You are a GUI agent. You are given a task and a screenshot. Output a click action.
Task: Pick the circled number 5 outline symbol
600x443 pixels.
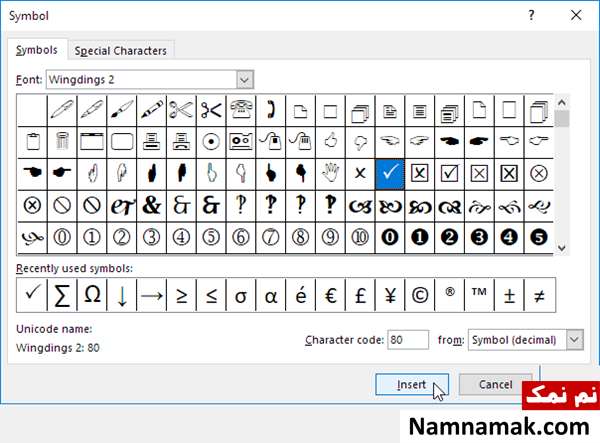click(x=211, y=238)
